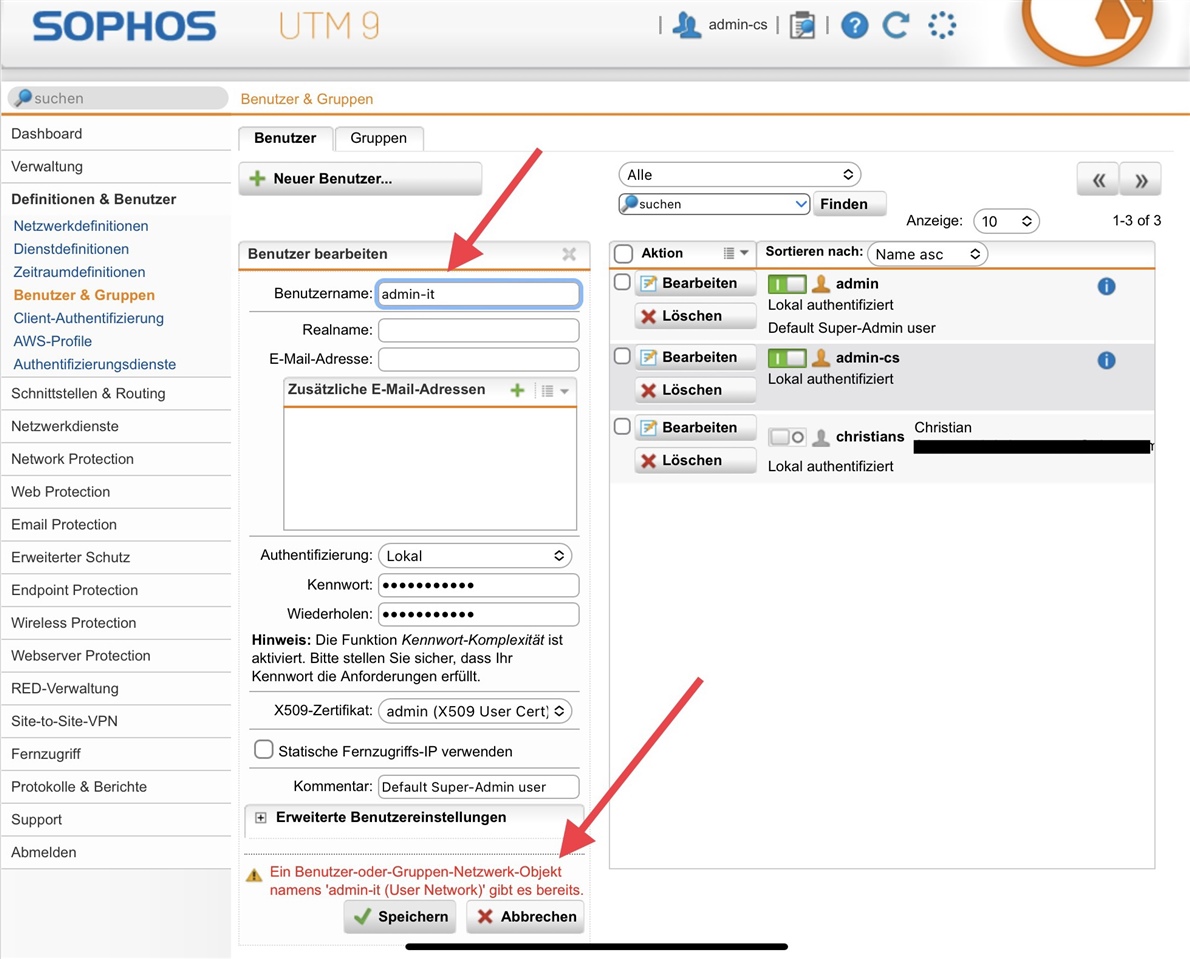Open AWS-Profile submenu link
1190x959 pixels.
click(52, 341)
